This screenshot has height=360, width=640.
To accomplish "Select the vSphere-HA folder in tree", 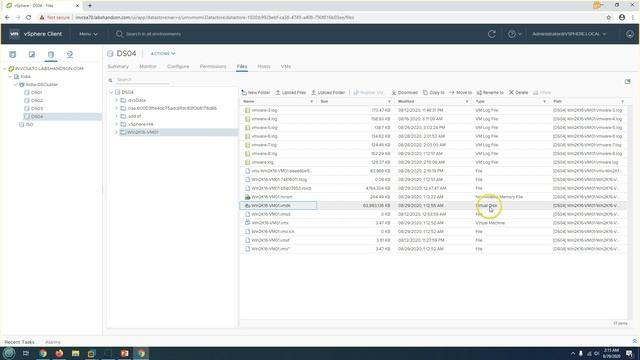I will [x=140, y=124].
